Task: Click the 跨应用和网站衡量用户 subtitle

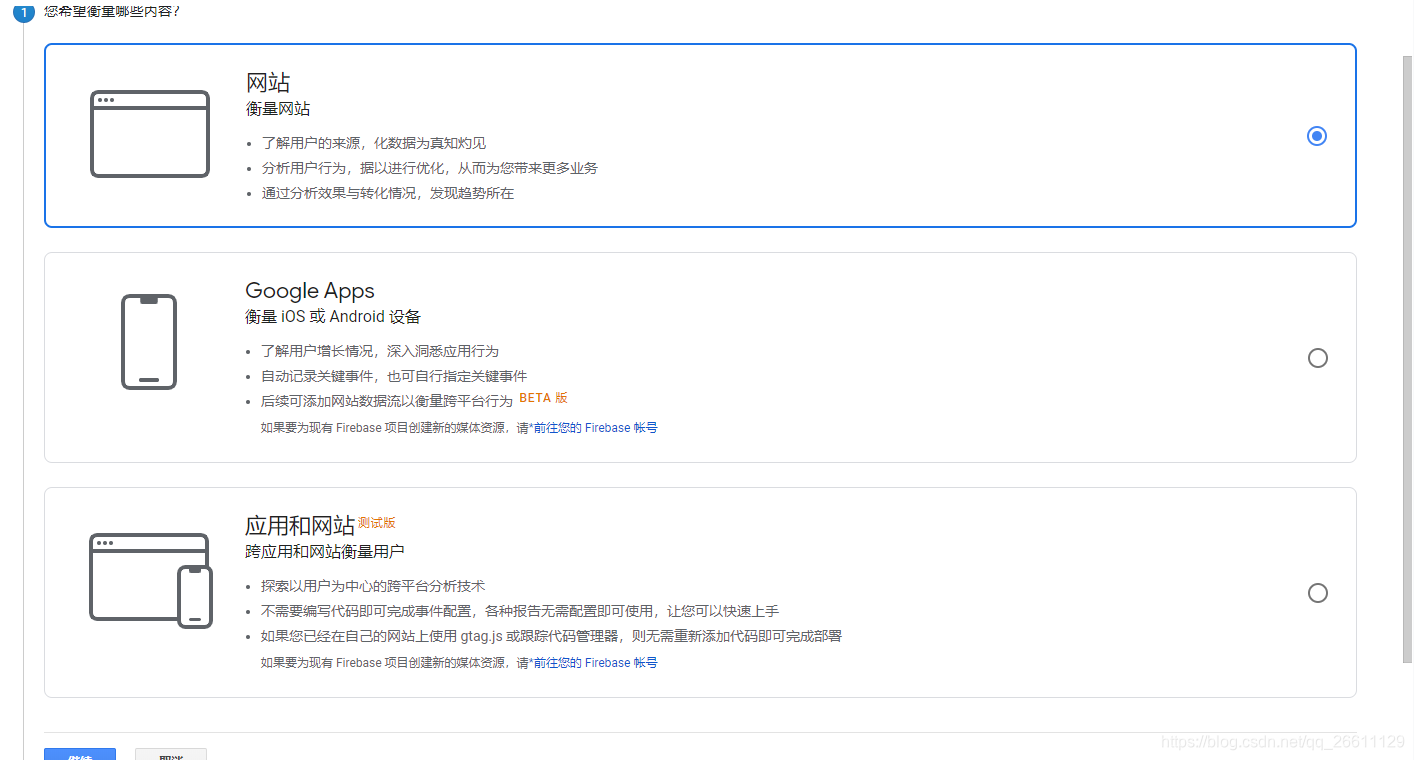Action: click(325, 552)
